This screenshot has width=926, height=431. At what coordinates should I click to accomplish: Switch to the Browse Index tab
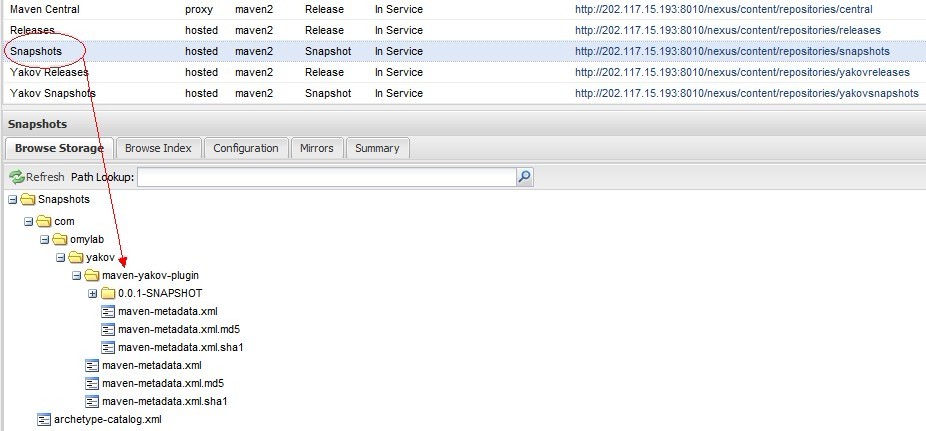pos(158,148)
